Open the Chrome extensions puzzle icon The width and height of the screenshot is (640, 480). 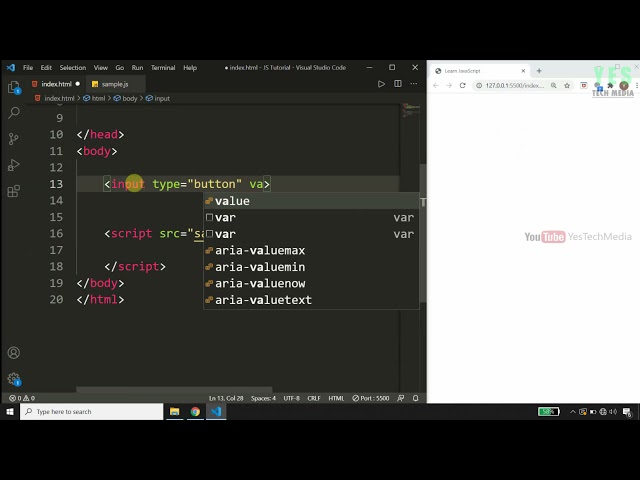pyautogui.click(x=610, y=85)
